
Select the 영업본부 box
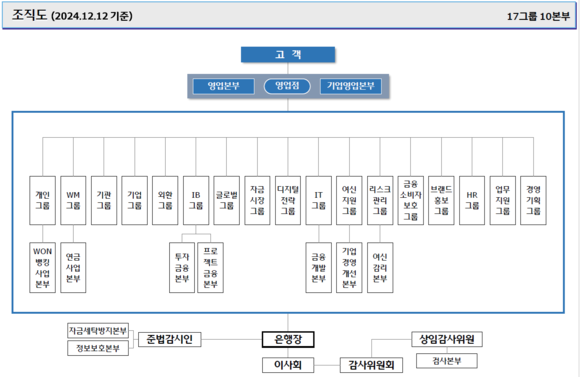coord(223,86)
